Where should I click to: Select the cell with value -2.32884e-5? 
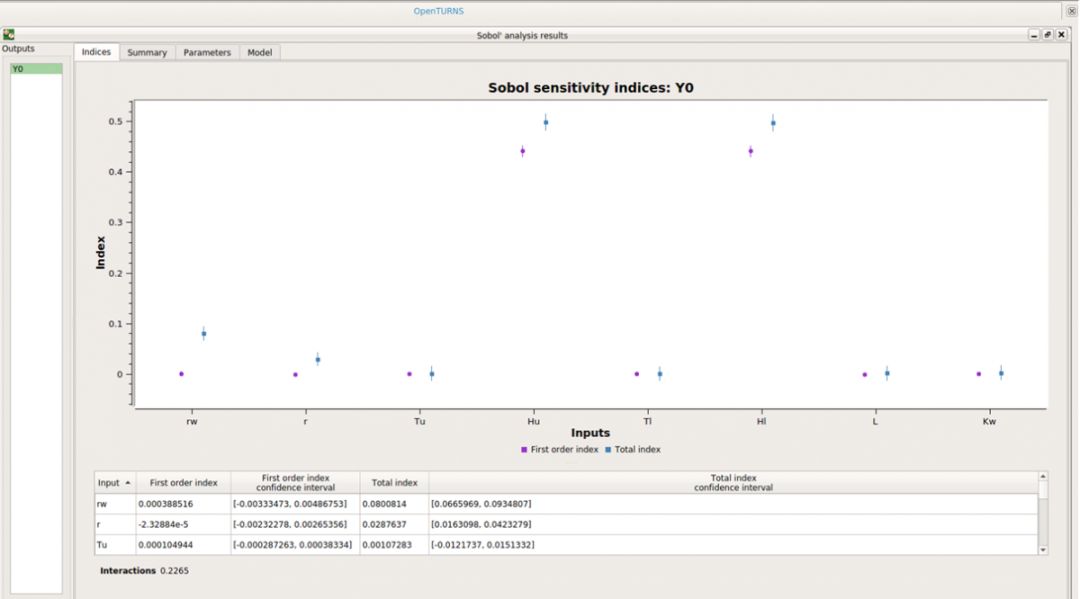pos(183,524)
